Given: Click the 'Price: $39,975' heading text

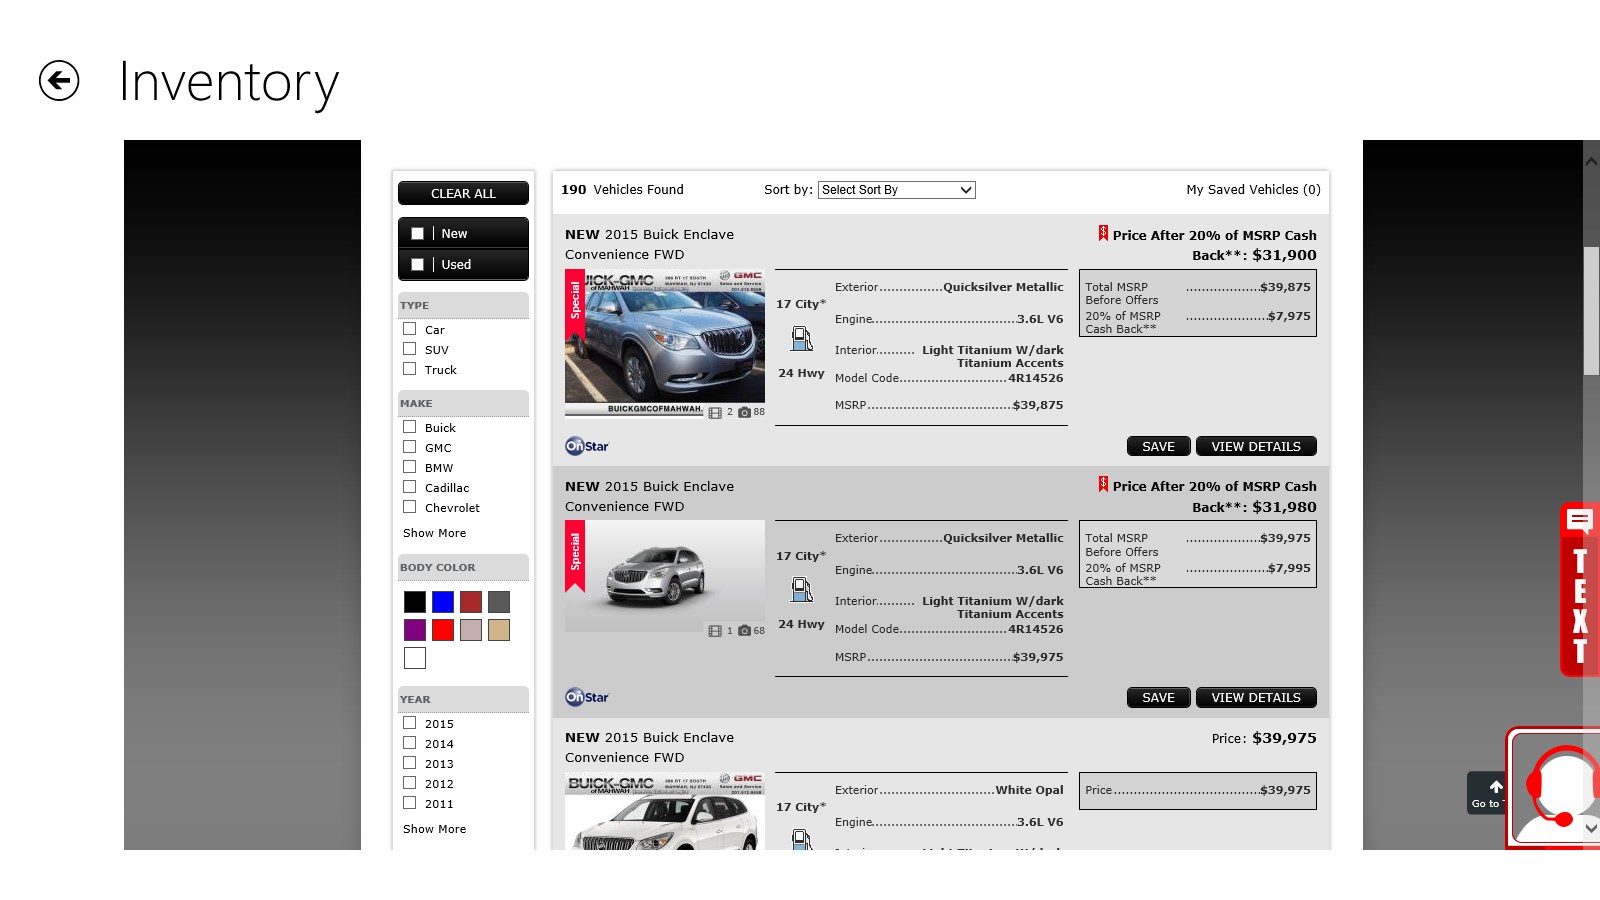Looking at the screenshot, I should coord(1264,738).
